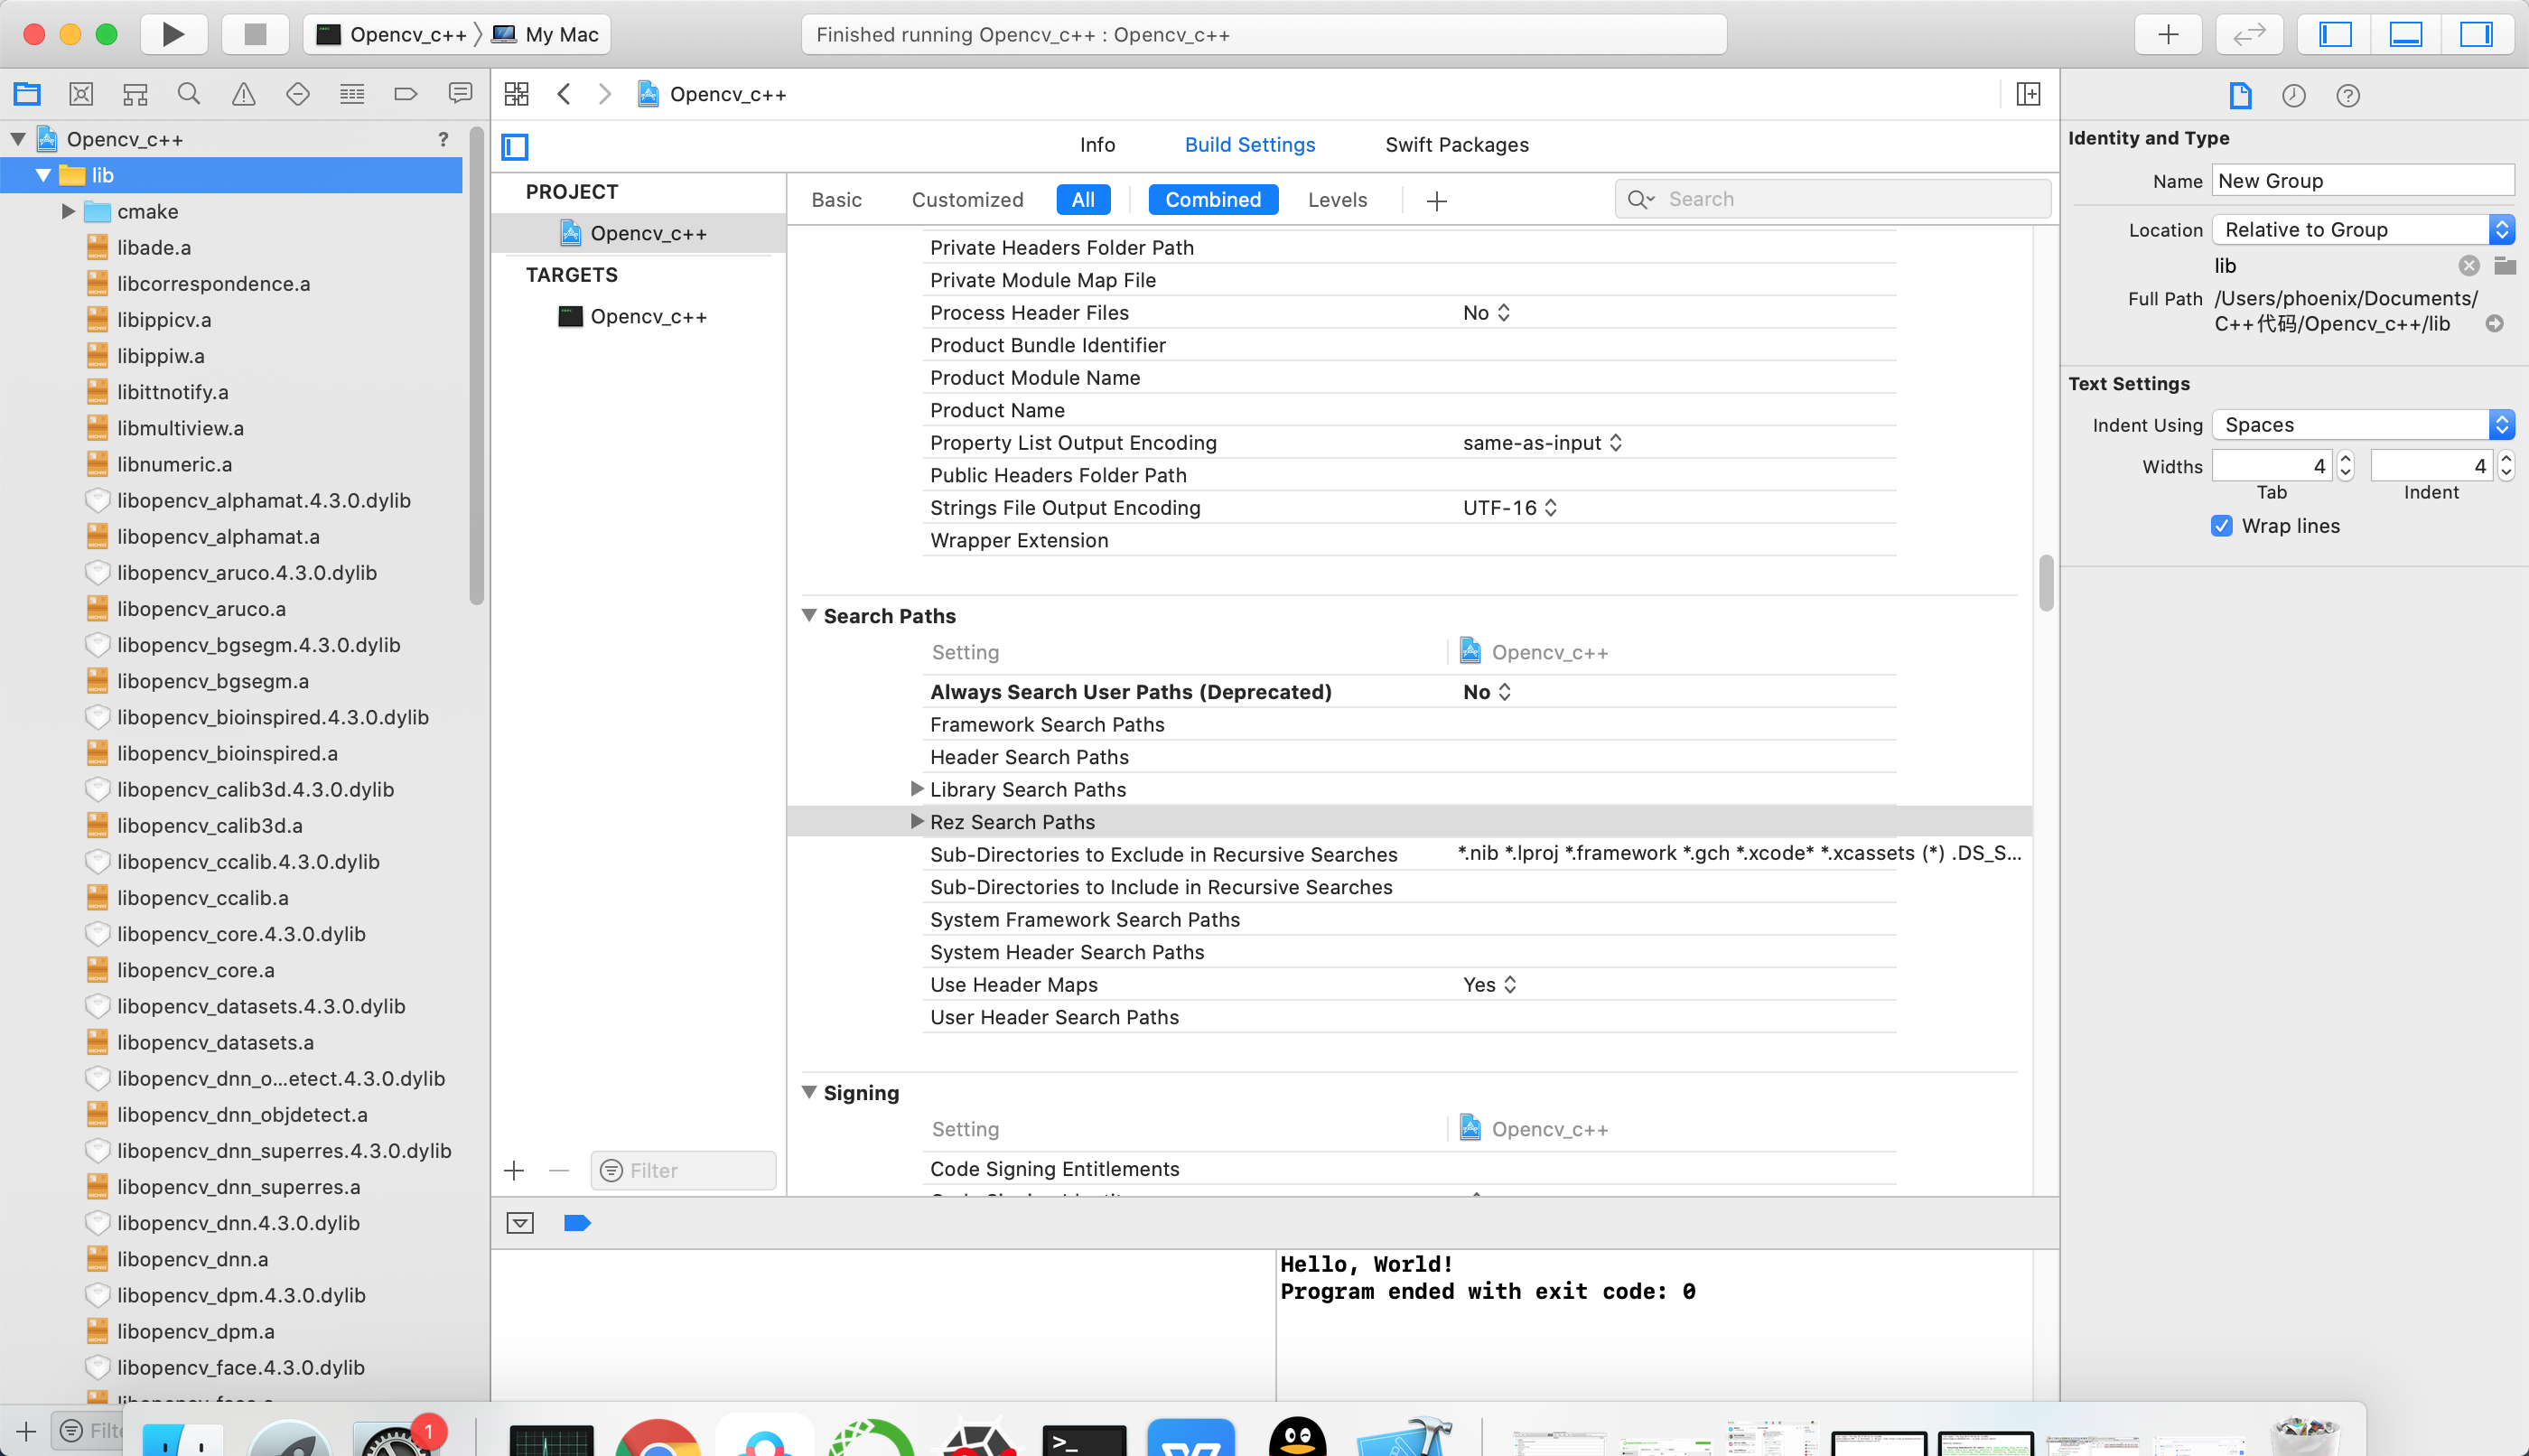2529x1456 pixels.
Task: Click the Tab width stepper
Action: 2345,466
